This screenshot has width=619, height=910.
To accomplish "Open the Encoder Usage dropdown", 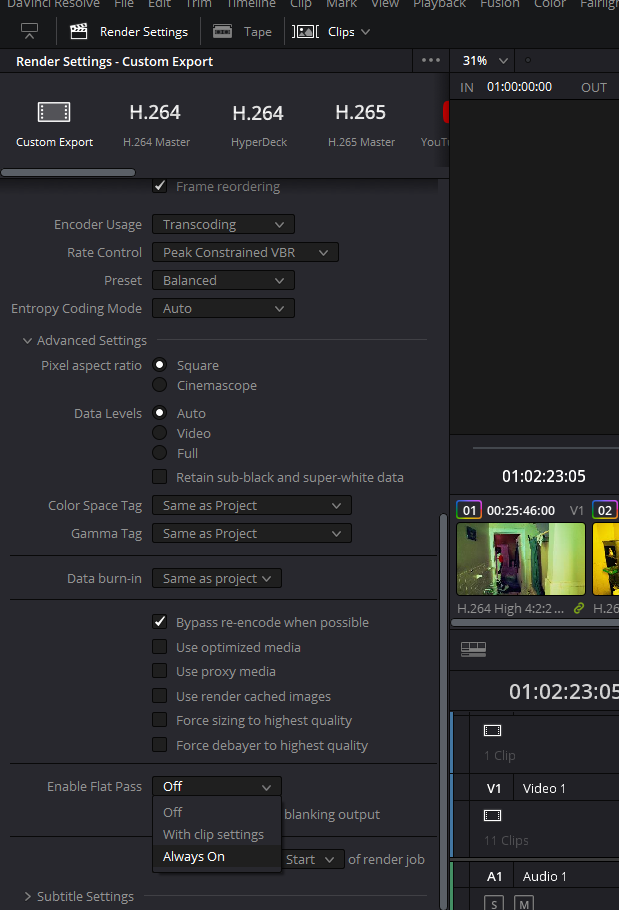I will (x=223, y=225).
